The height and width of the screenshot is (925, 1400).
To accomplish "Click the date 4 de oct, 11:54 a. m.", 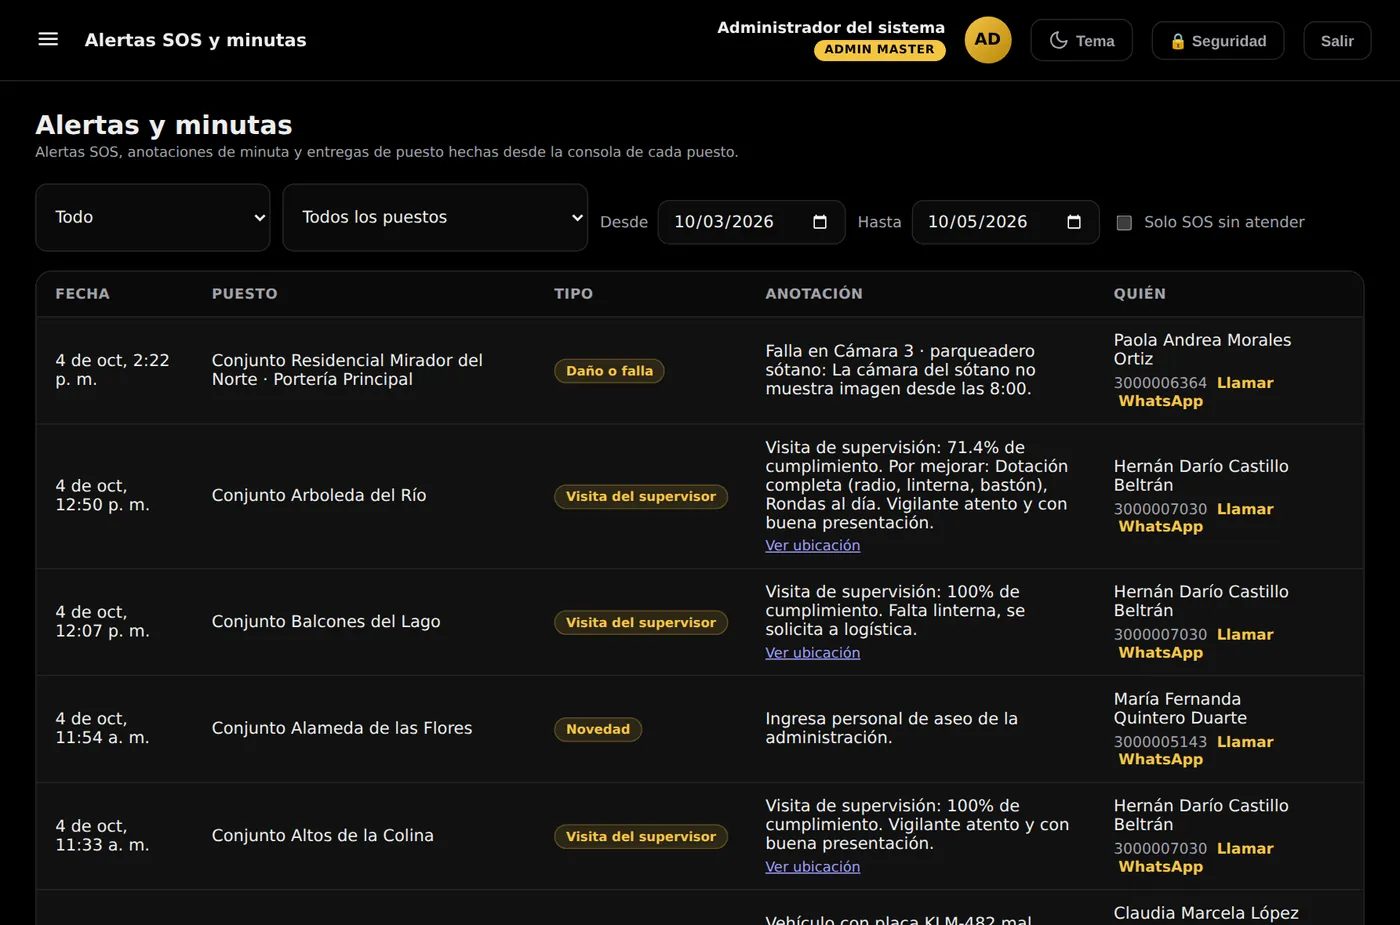I will coord(102,729).
